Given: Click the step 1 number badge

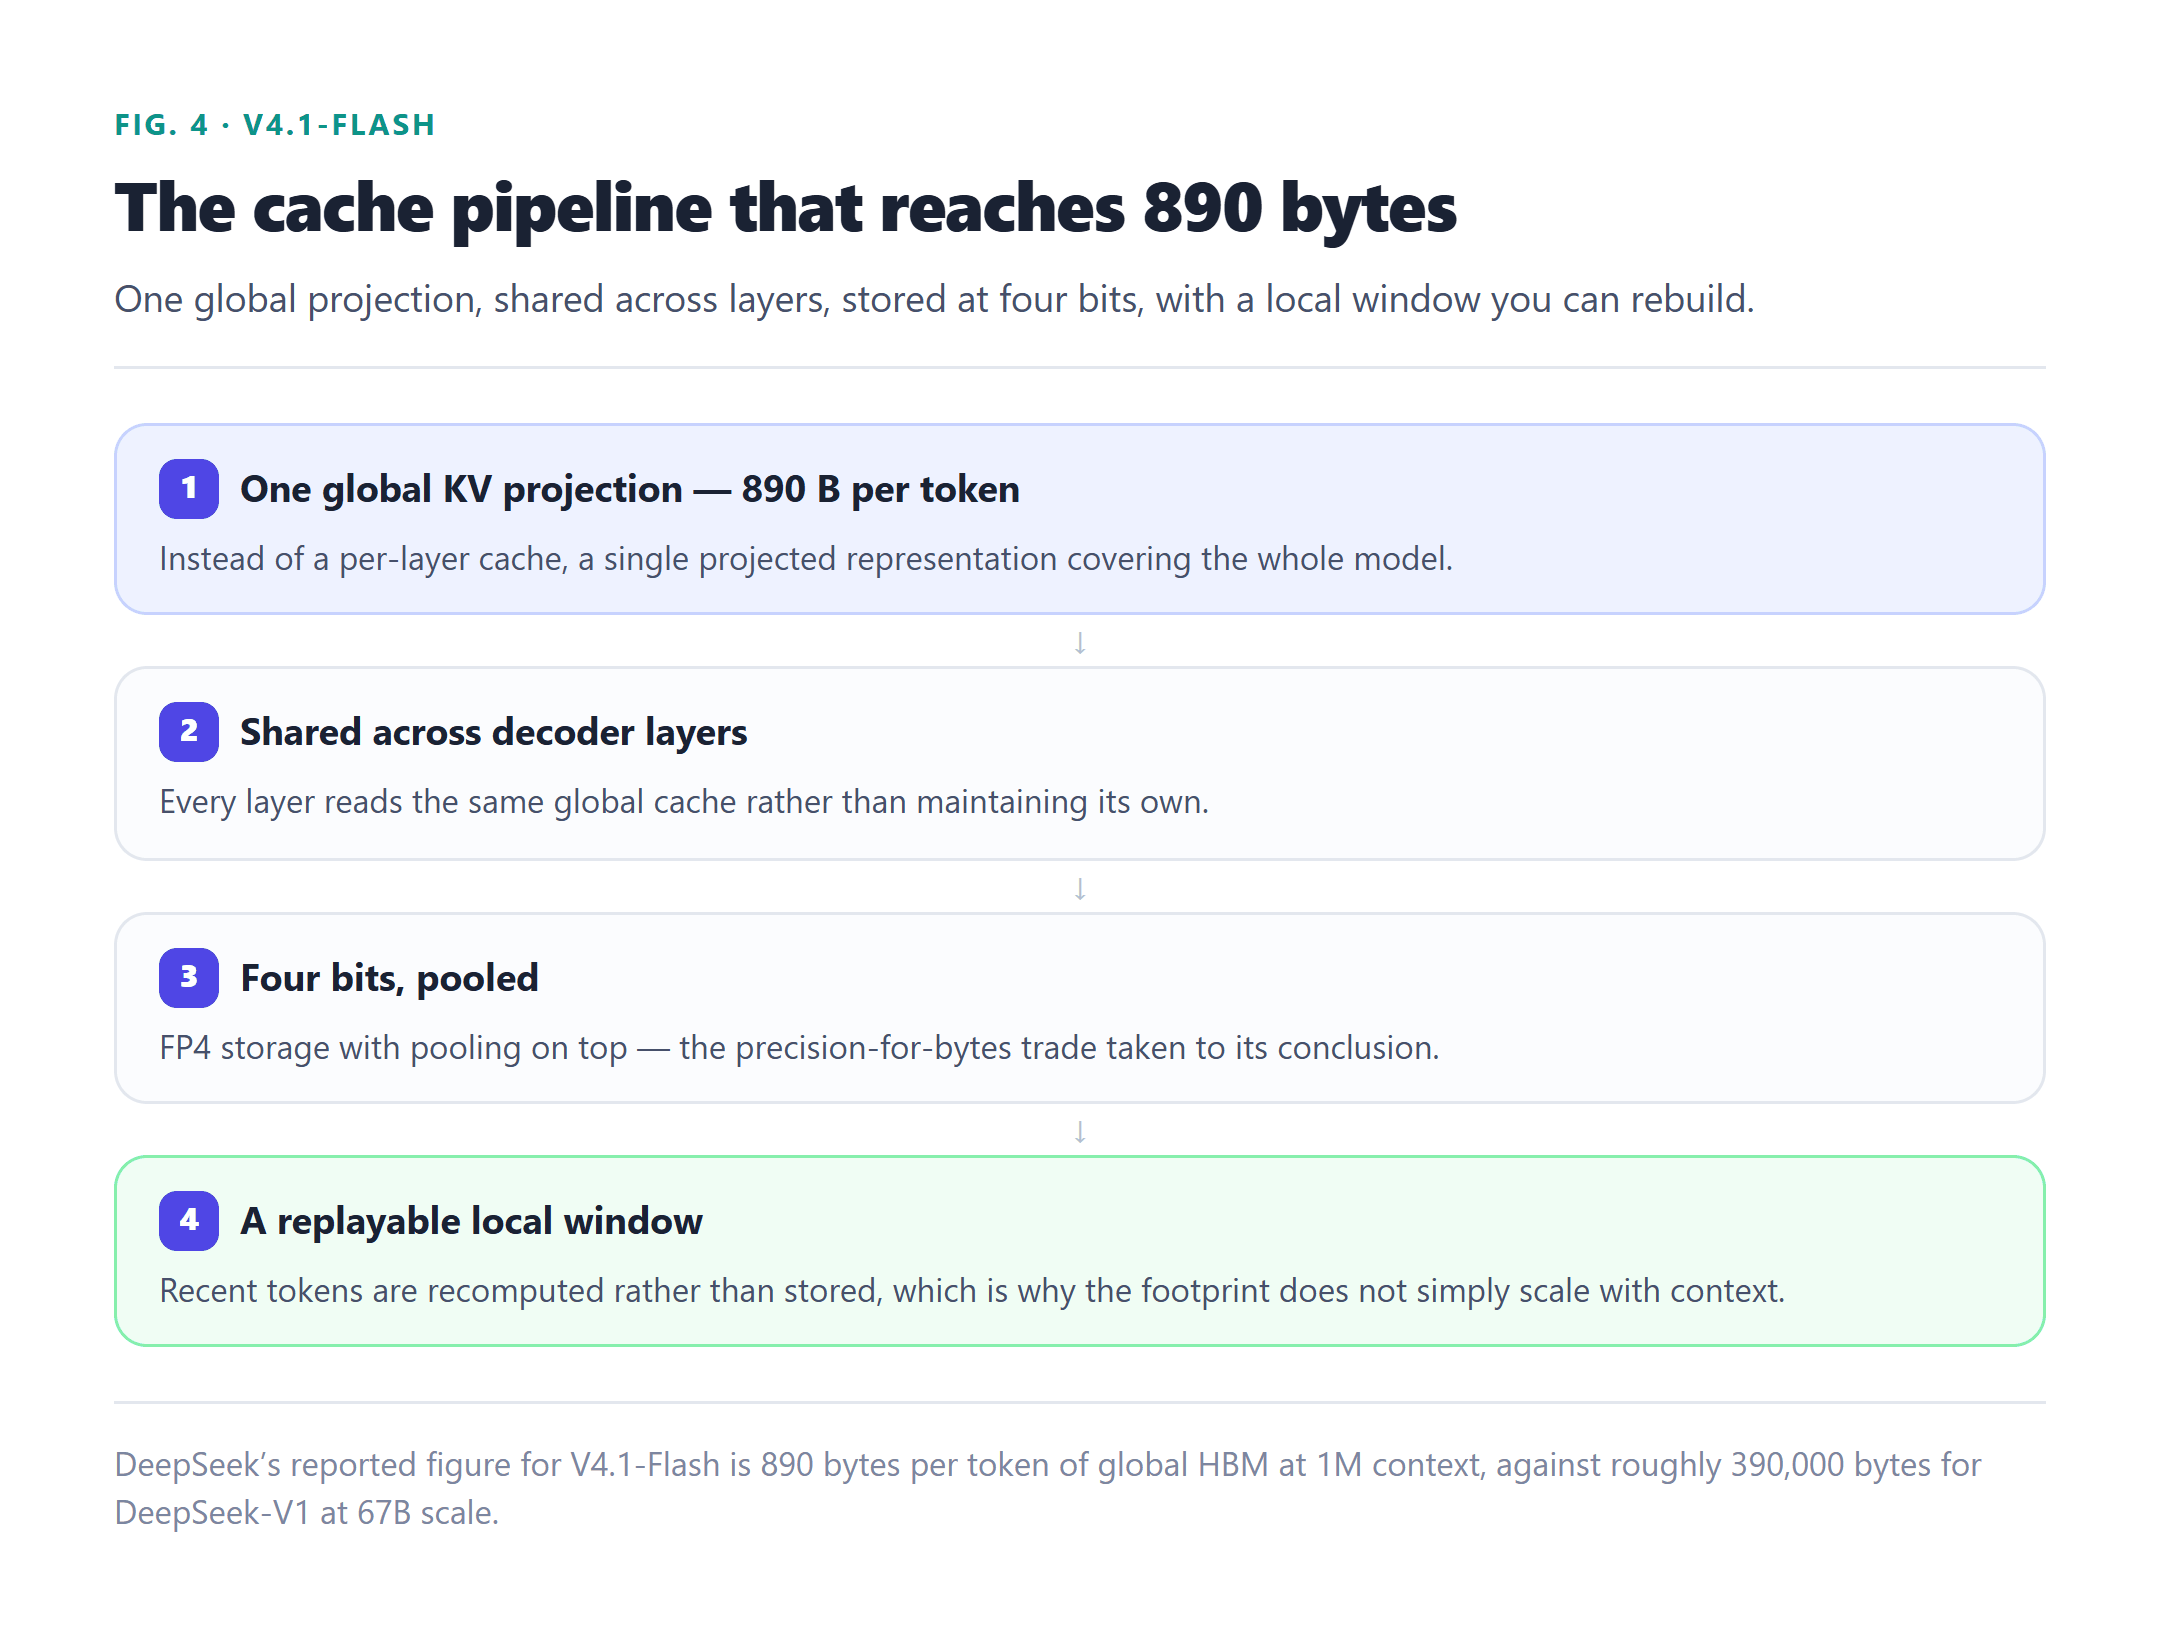Looking at the screenshot, I should click(189, 489).
